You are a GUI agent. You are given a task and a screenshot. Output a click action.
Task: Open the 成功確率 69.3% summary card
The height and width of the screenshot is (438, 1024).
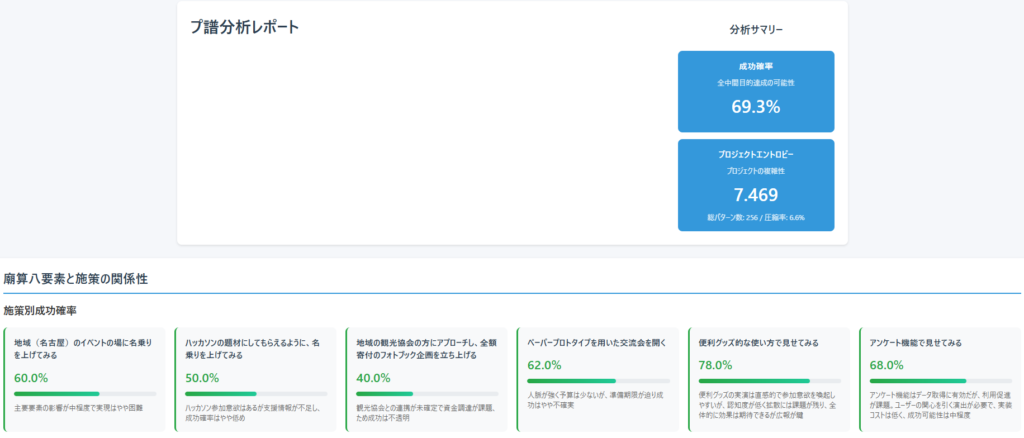755,92
